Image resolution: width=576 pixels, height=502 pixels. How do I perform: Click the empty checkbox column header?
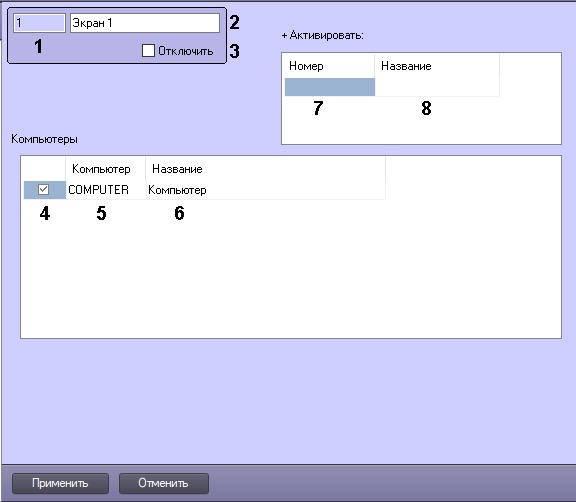click(44, 169)
